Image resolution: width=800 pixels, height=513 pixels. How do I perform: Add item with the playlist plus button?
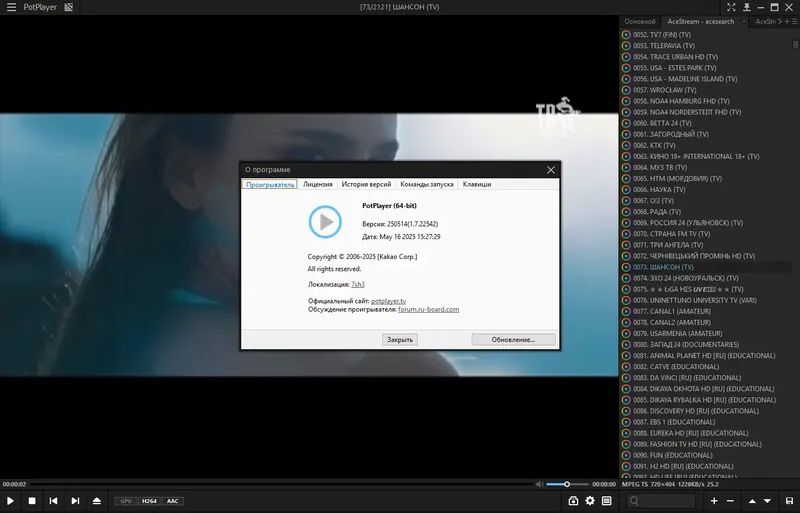(714, 501)
